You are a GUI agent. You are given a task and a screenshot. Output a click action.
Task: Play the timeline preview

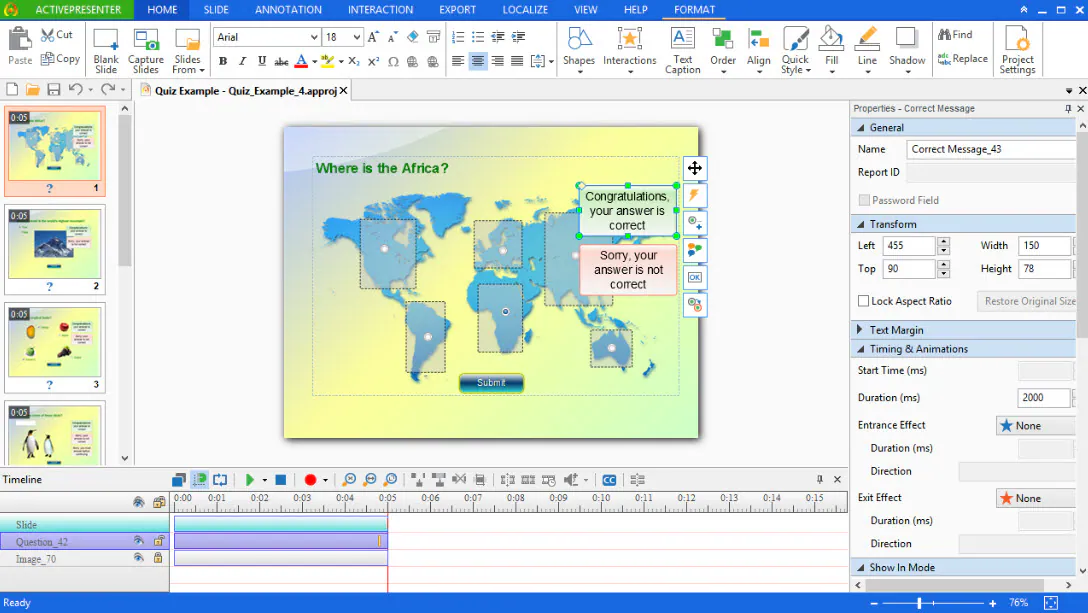click(x=250, y=480)
